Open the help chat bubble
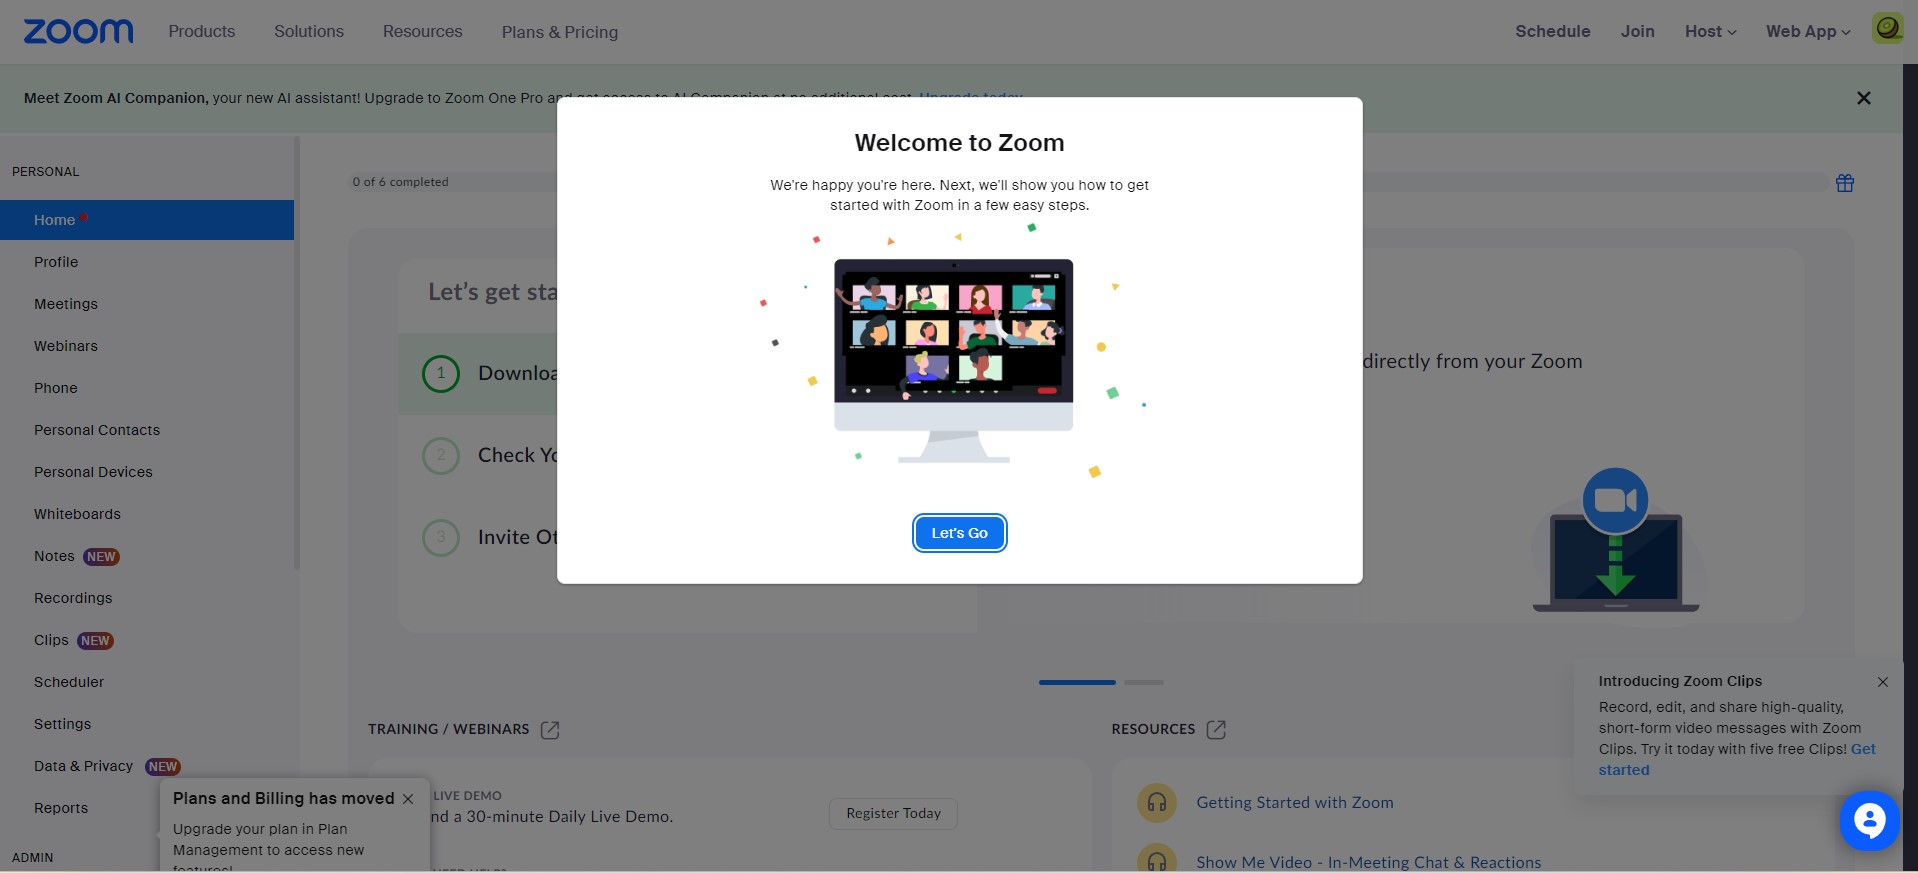The width and height of the screenshot is (1918, 873). [1869, 821]
